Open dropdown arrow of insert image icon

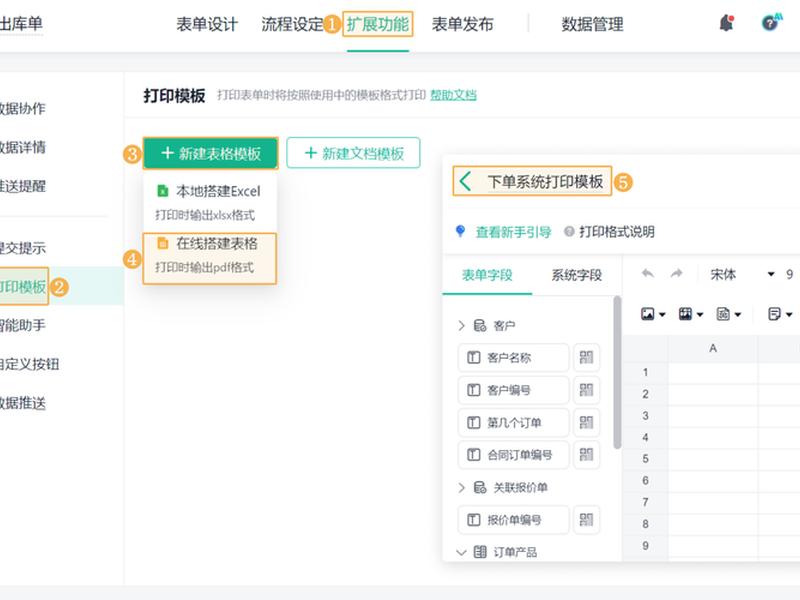(662, 315)
